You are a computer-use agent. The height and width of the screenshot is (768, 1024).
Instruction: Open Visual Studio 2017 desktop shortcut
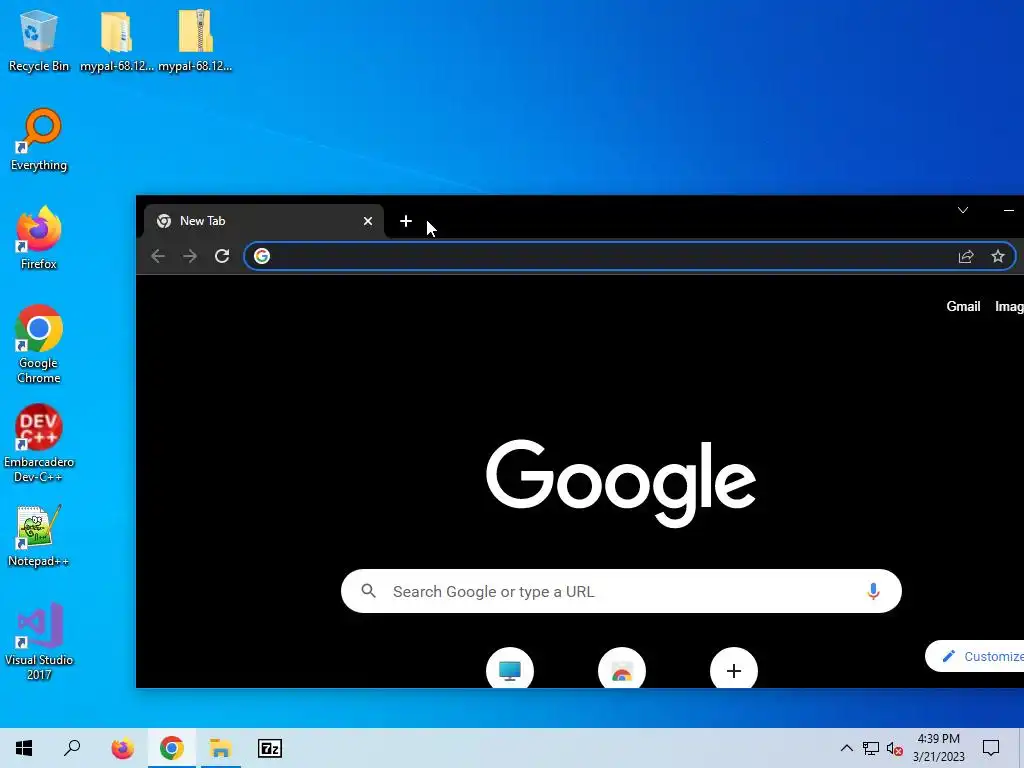point(39,641)
